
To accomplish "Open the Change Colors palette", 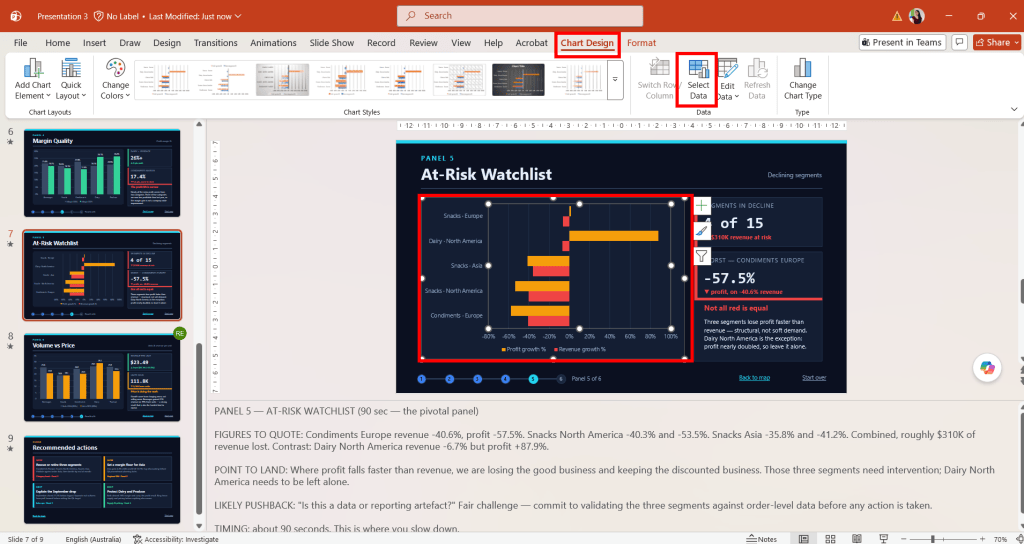I will click(x=115, y=79).
